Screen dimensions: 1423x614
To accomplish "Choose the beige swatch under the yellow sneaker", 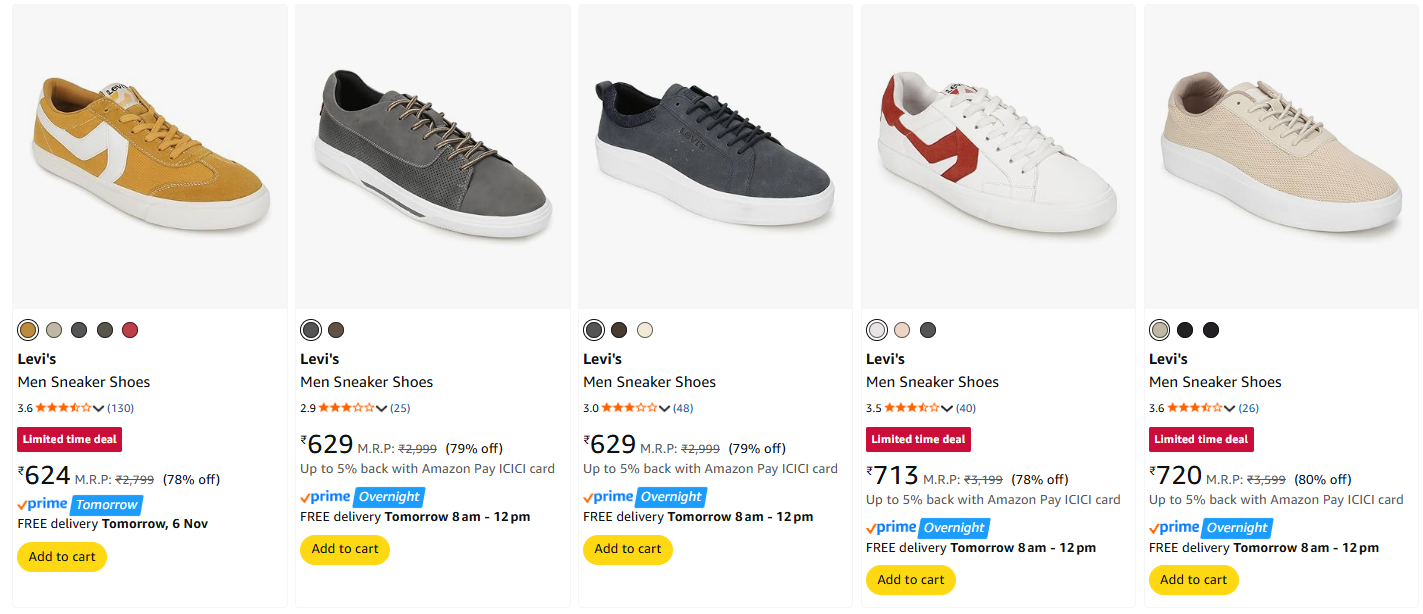I will click(54, 330).
